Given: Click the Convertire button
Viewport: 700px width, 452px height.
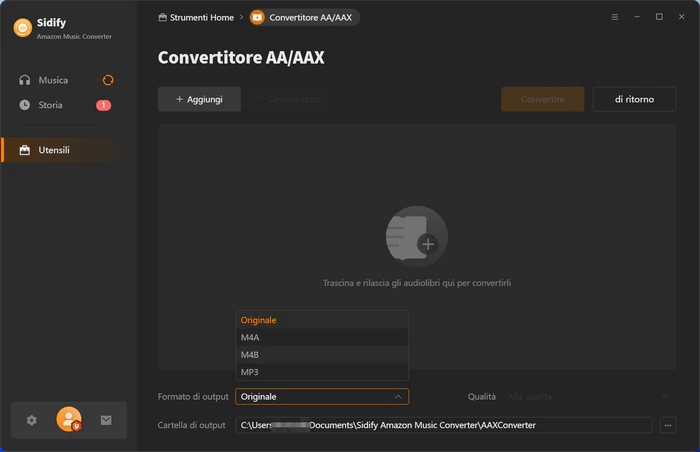Looking at the screenshot, I should [x=542, y=99].
